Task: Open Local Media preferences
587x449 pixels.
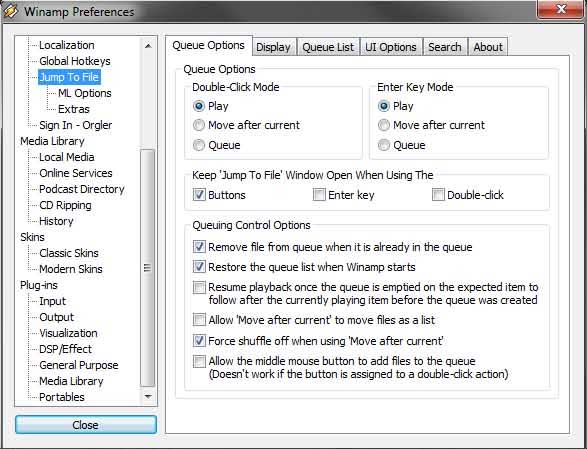Action: coord(67,157)
